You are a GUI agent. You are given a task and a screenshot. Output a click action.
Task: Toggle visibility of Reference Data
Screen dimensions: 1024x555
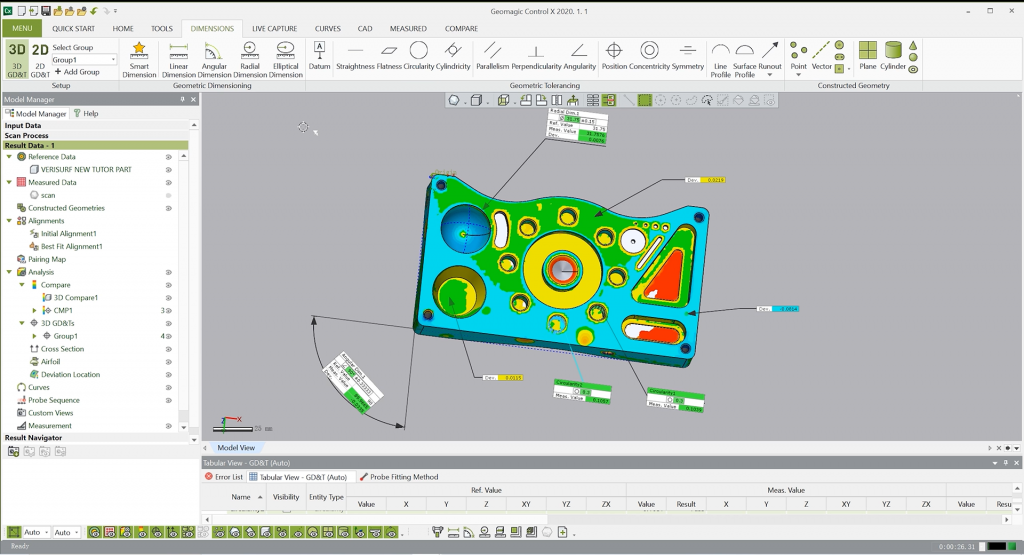click(168, 157)
